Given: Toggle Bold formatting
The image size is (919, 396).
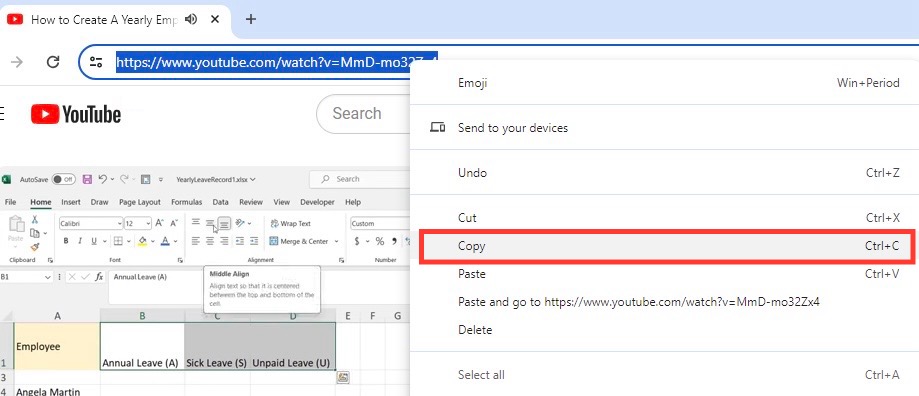Looking at the screenshot, I should (x=66, y=241).
